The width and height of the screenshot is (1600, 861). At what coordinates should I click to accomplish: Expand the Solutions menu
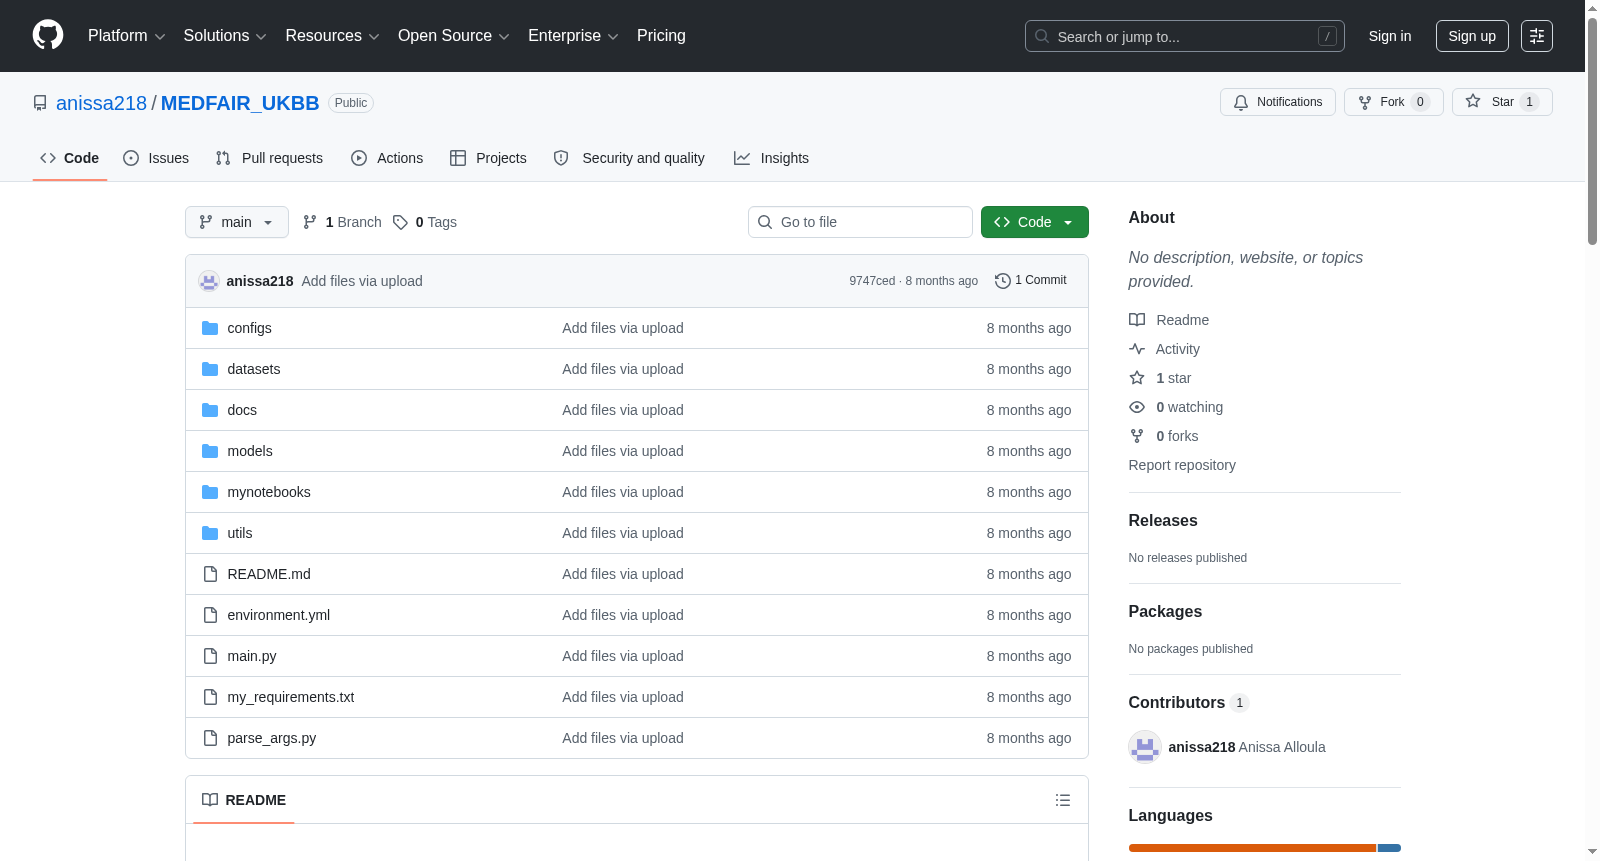point(225,36)
